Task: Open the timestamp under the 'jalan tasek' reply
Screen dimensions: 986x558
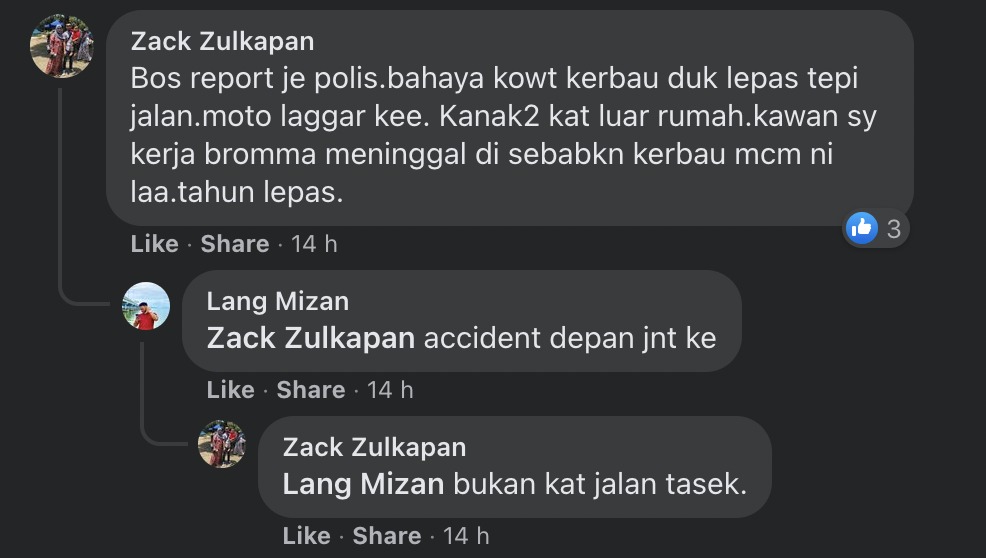Action: (x=466, y=536)
